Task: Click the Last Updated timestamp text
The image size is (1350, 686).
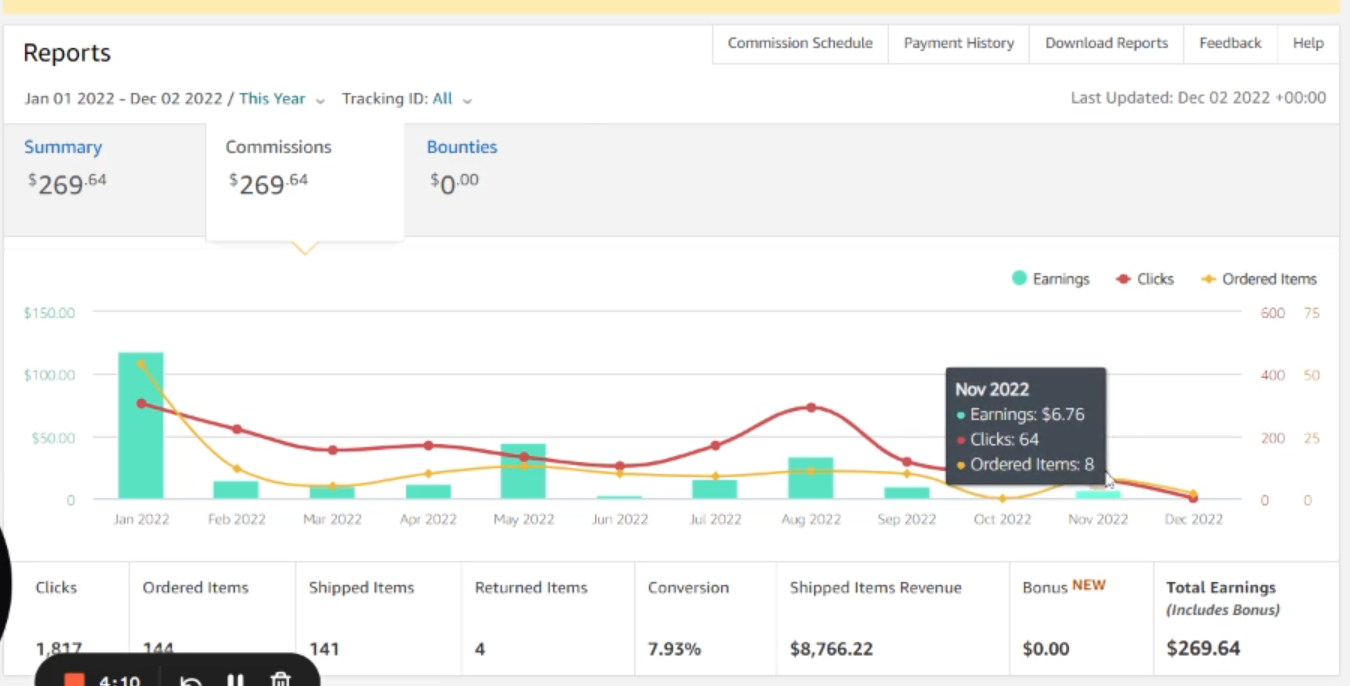Action: pyautogui.click(x=1198, y=98)
